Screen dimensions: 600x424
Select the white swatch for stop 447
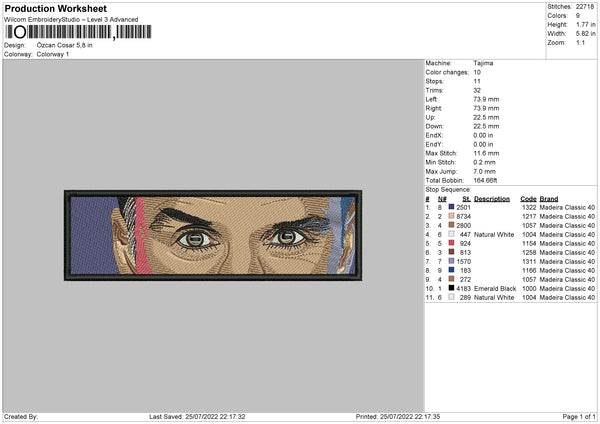(452, 234)
